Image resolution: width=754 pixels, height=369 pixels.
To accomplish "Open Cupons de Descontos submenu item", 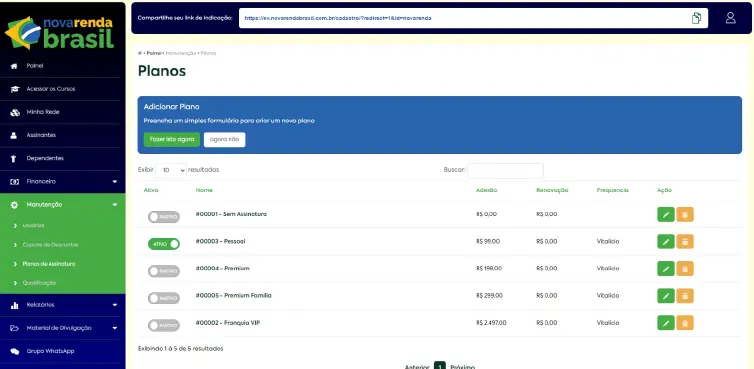I will [50, 245].
